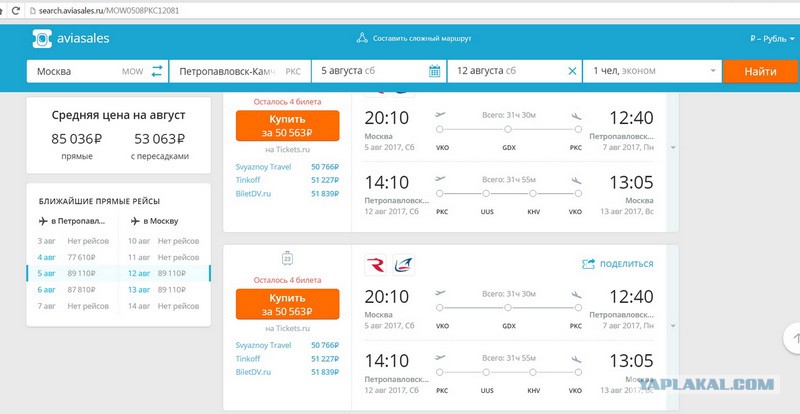This screenshot has height=414, width=800.
Task: Open passengers and class dropdown
Action: click(653, 71)
